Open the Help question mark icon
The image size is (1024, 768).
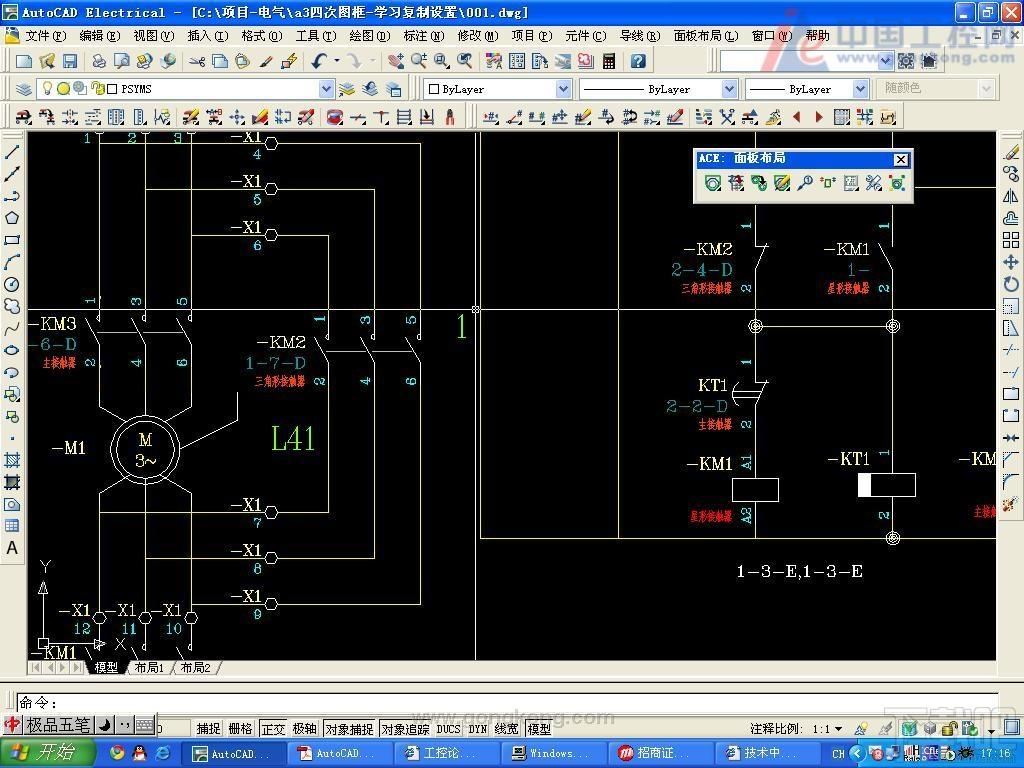tap(638, 61)
